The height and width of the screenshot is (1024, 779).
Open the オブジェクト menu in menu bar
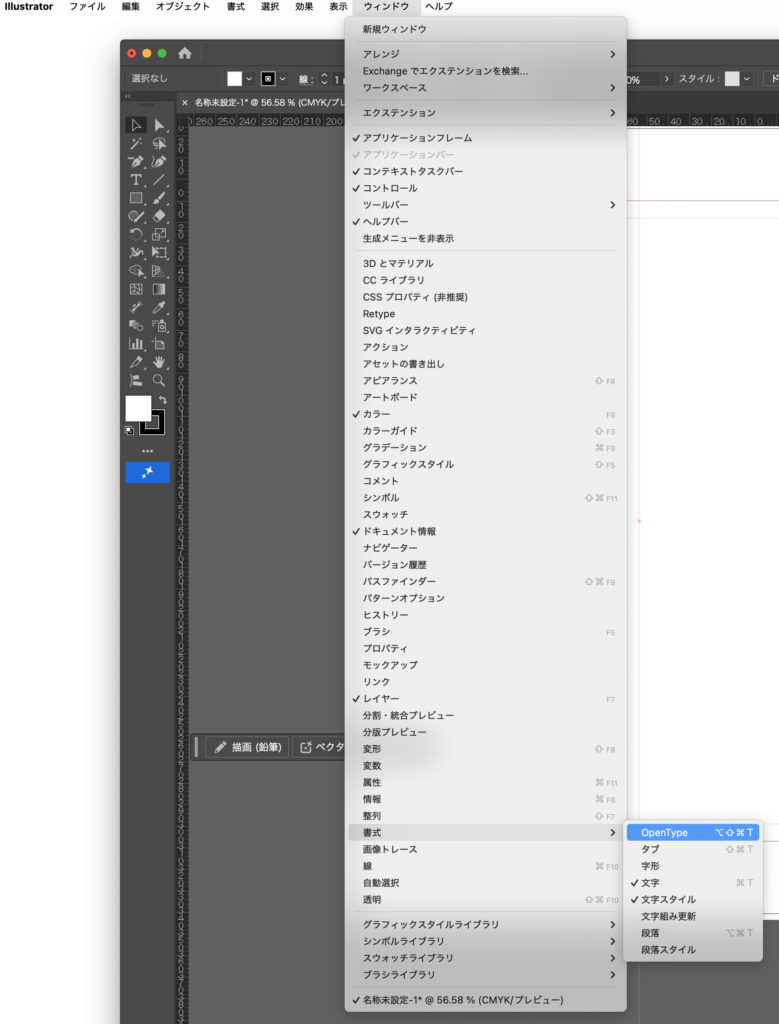pyautogui.click(x=183, y=7)
